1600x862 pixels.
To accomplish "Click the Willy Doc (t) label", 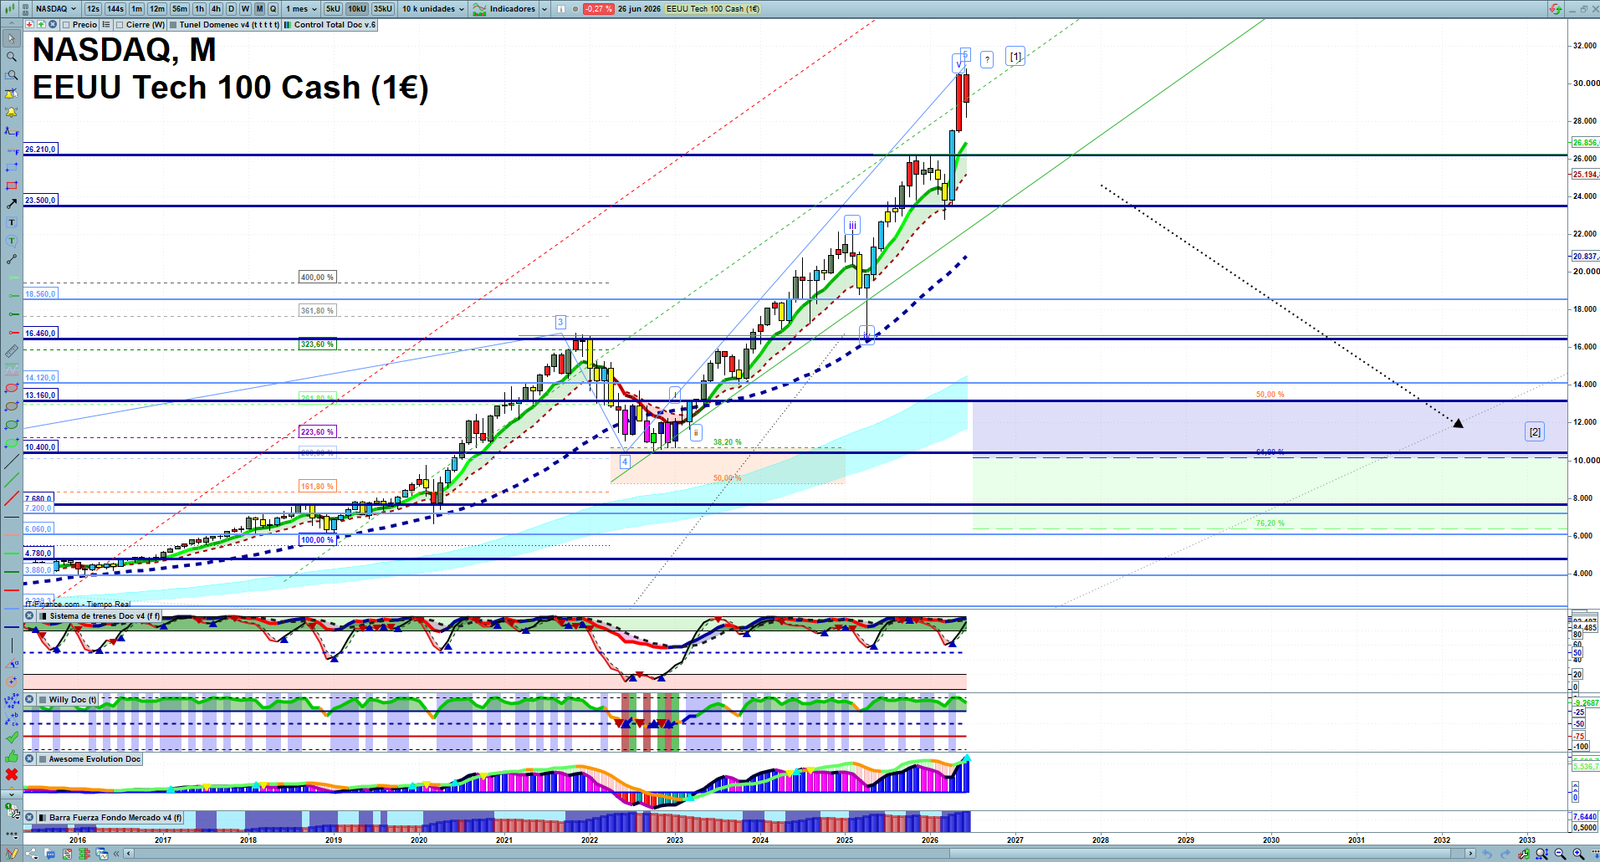I will click(x=73, y=700).
